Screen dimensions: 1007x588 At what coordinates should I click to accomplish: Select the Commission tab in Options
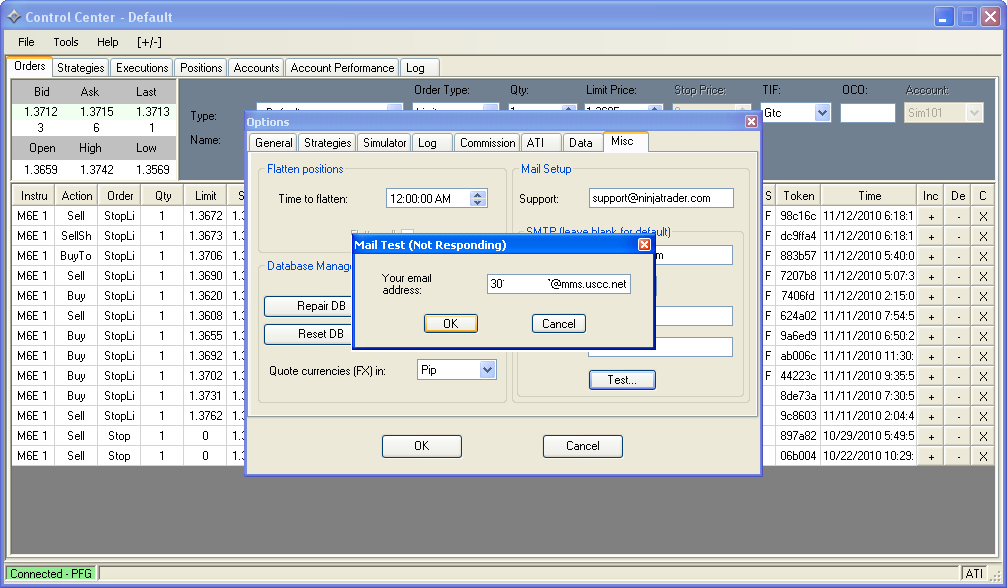[x=487, y=143]
